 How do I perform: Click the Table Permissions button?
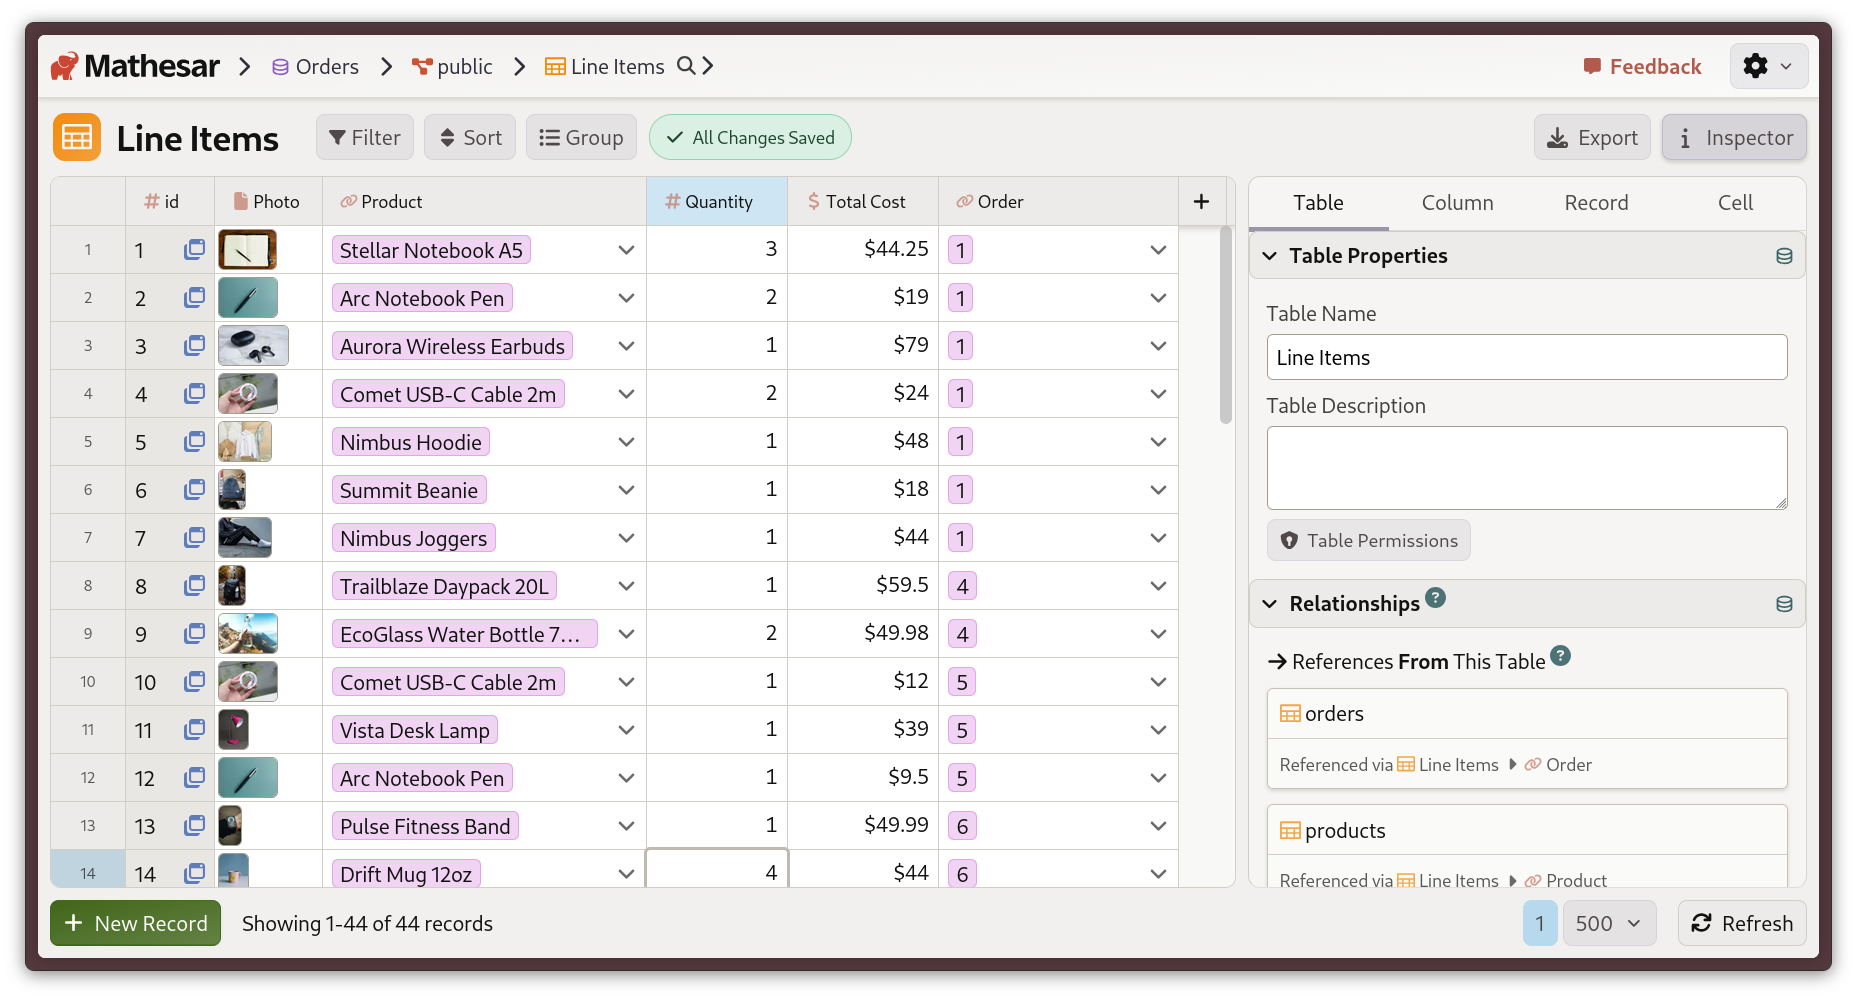click(1368, 540)
